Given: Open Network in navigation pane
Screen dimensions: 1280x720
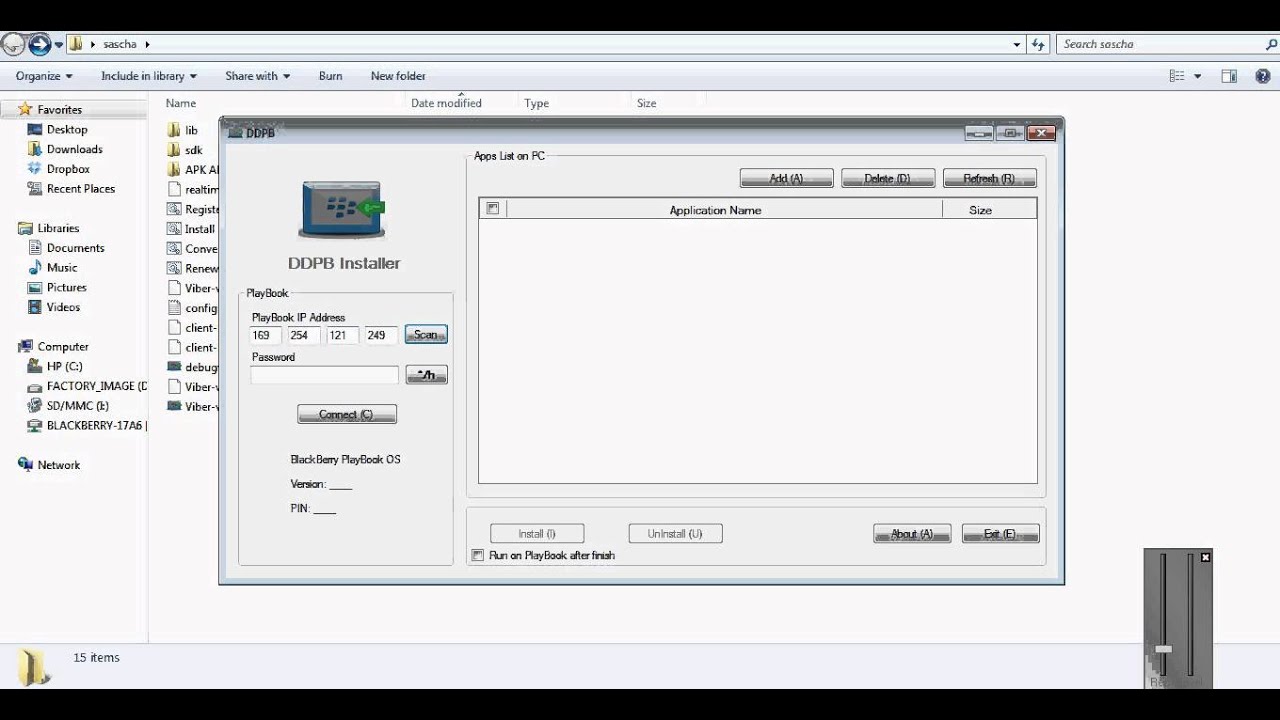Looking at the screenshot, I should pyautogui.click(x=59, y=465).
